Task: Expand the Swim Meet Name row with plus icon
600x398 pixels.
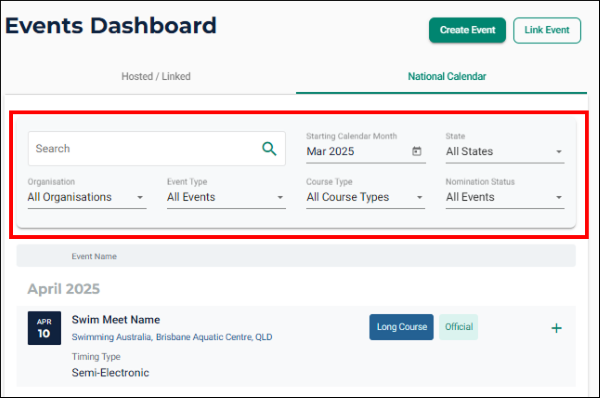Action: pos(556,328)
